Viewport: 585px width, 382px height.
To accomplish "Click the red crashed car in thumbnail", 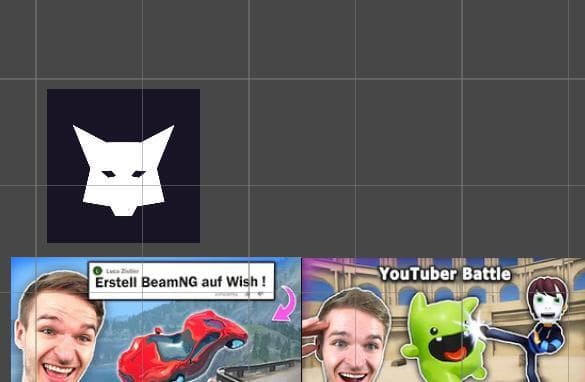I will coord(183,347).
